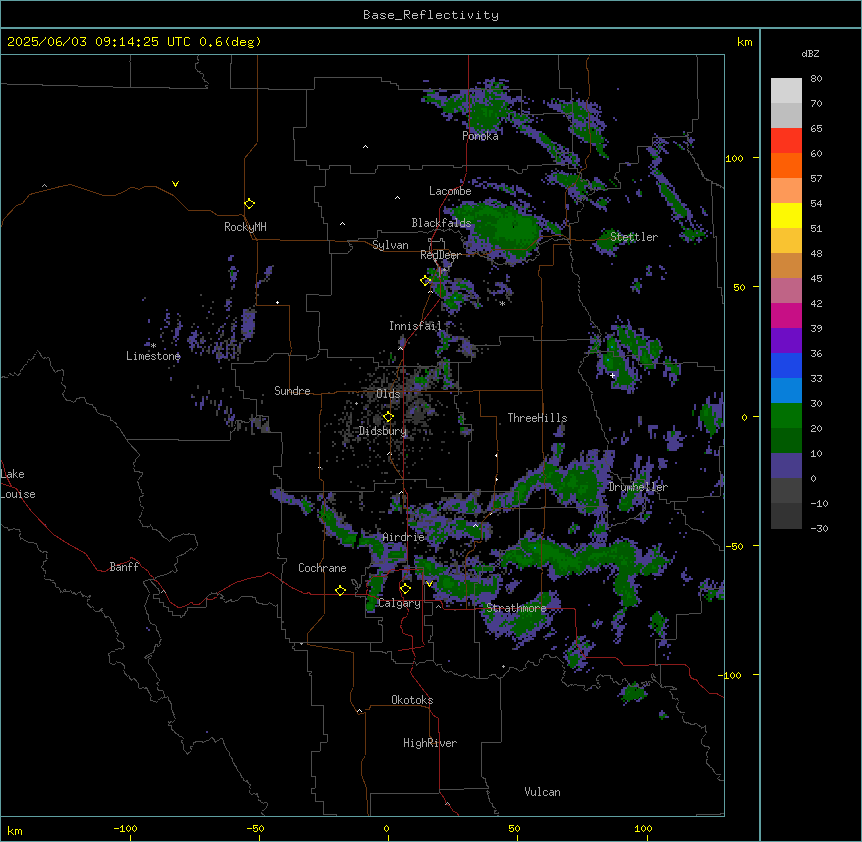Image resolution: width=862 pixels, height=842 pixels.
Task: Pick the red 65 dBZ legend swatch
Action: click(x=786, y=140)
